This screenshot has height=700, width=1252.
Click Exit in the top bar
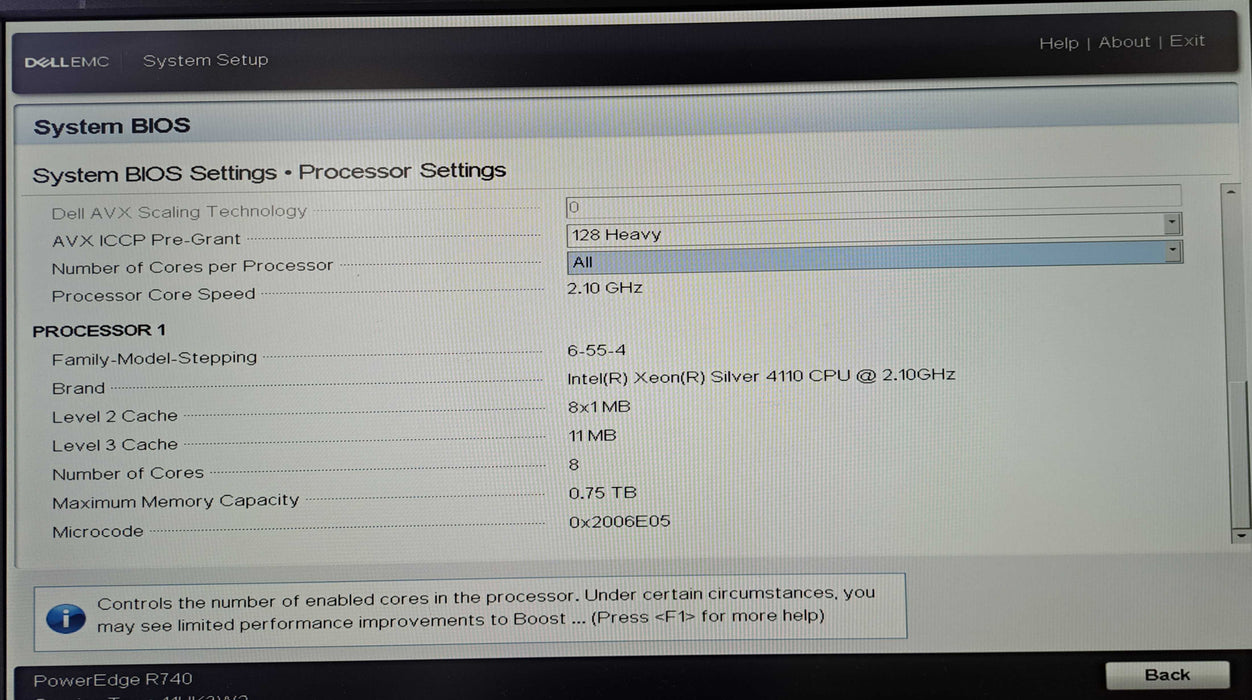[1187, 41]
